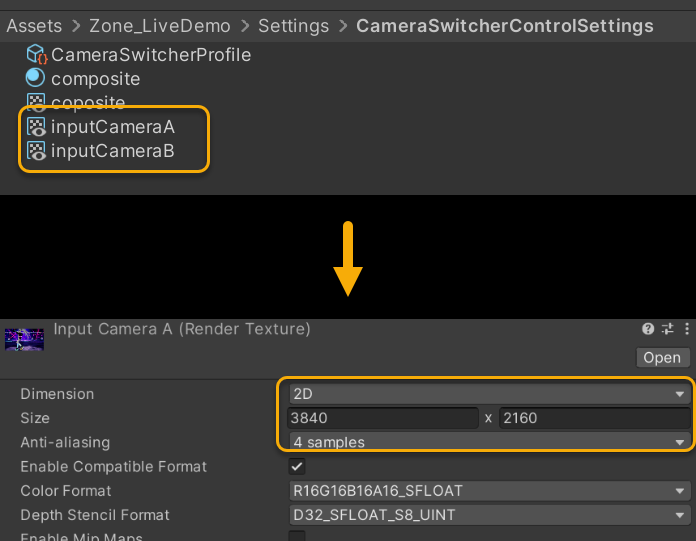
Task: Open the Anti-aliasing dropdown showing 4 samples
Action: (x=488, y=442)
